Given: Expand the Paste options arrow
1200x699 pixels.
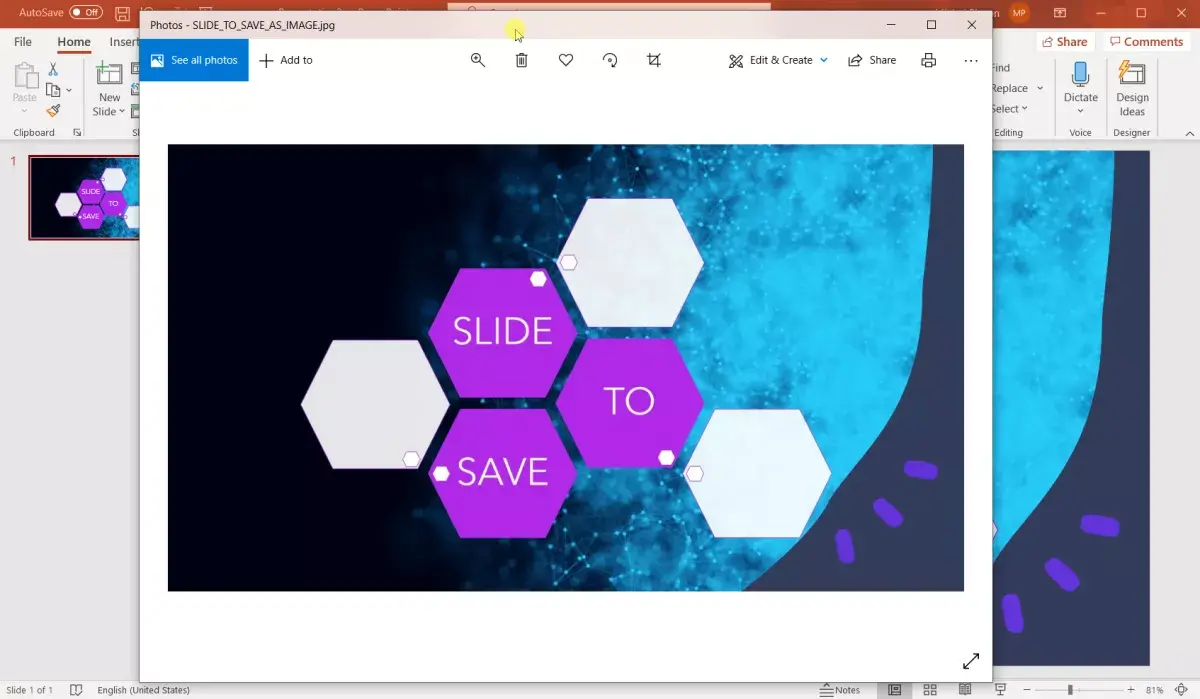Looking at the screenshot, I should (x=25, y=111).
